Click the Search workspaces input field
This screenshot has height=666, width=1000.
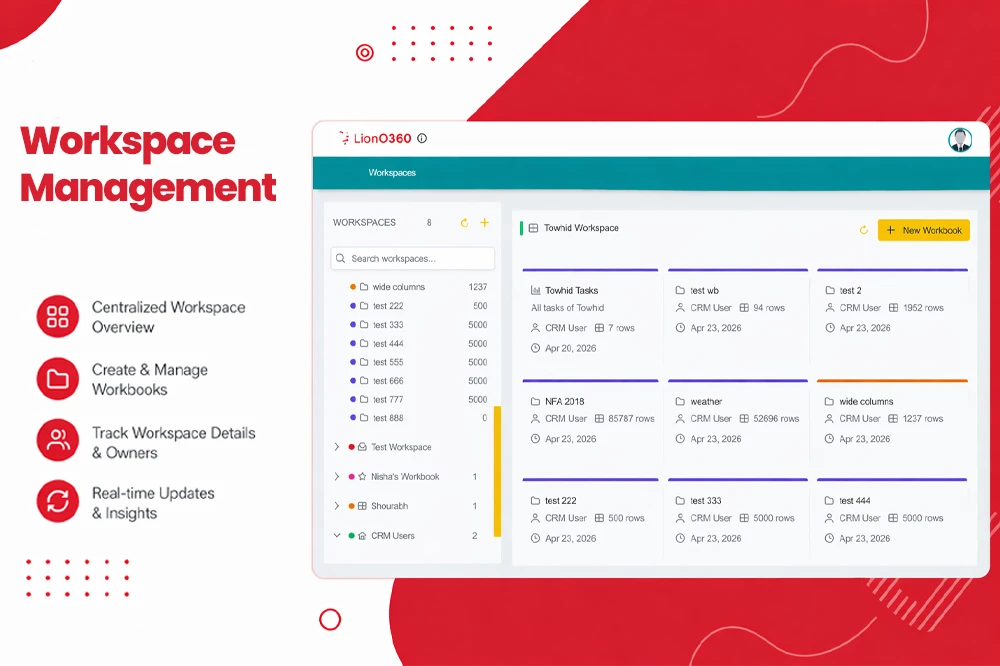[x=412, y=259]
